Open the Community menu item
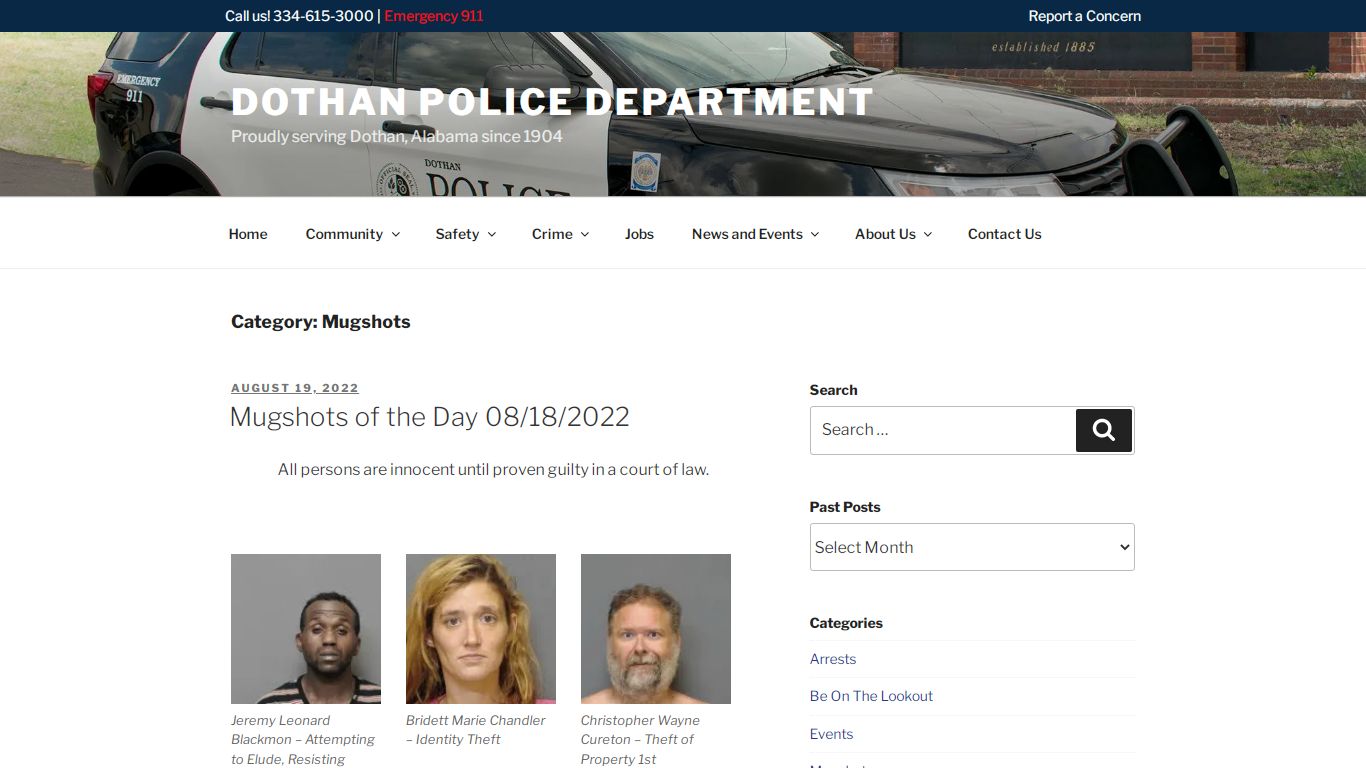The image size is (1366, 768). click(344, 234)
